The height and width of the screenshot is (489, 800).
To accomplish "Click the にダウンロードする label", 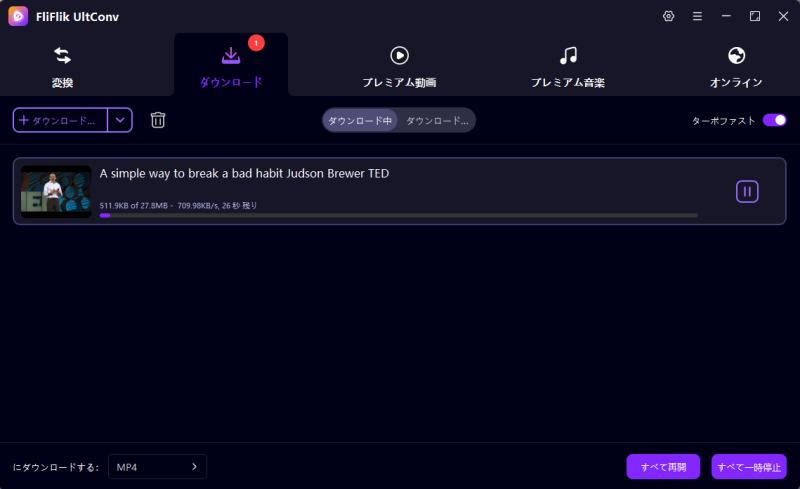I will point(56,467).
